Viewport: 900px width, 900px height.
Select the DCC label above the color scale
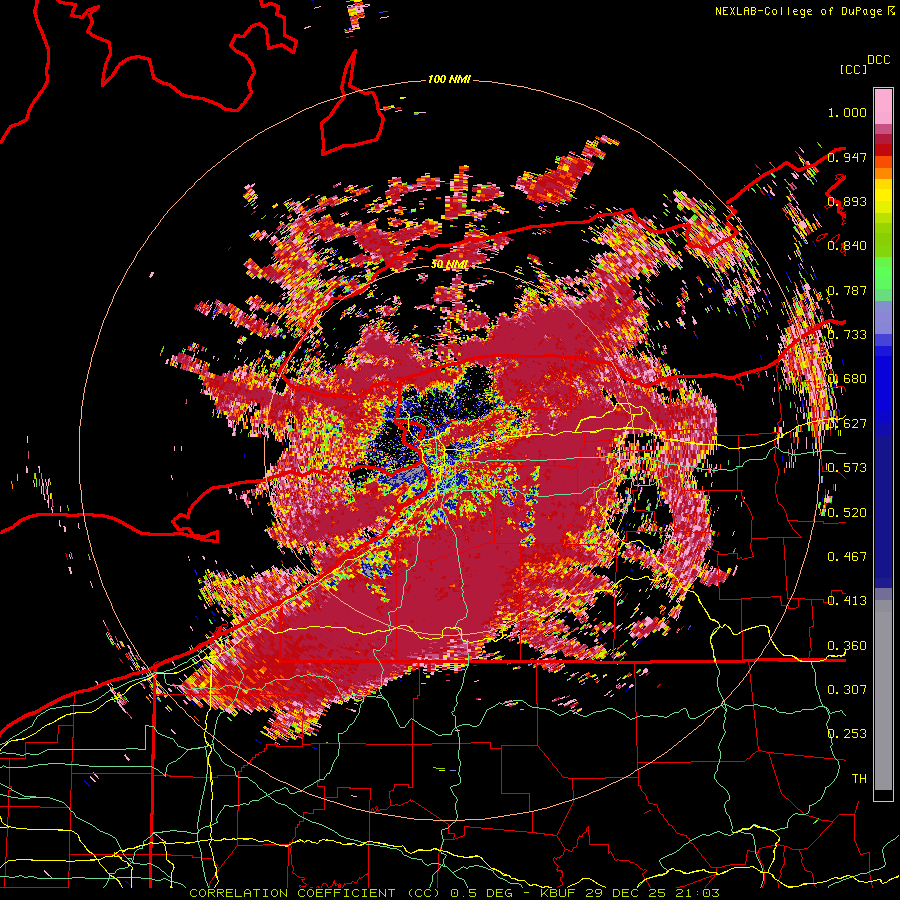[878, 60]
